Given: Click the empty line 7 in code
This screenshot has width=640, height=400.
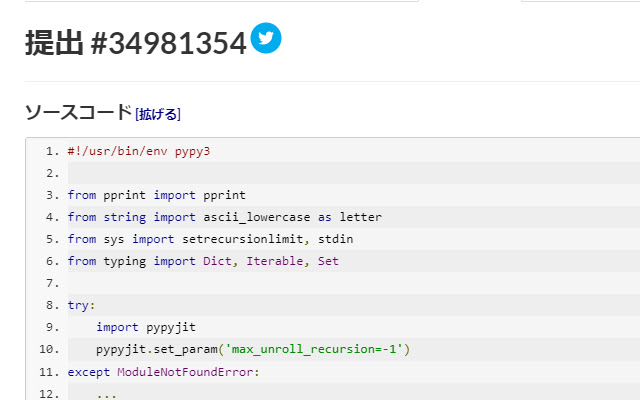Looking at the screenshot, I should 300,283.
